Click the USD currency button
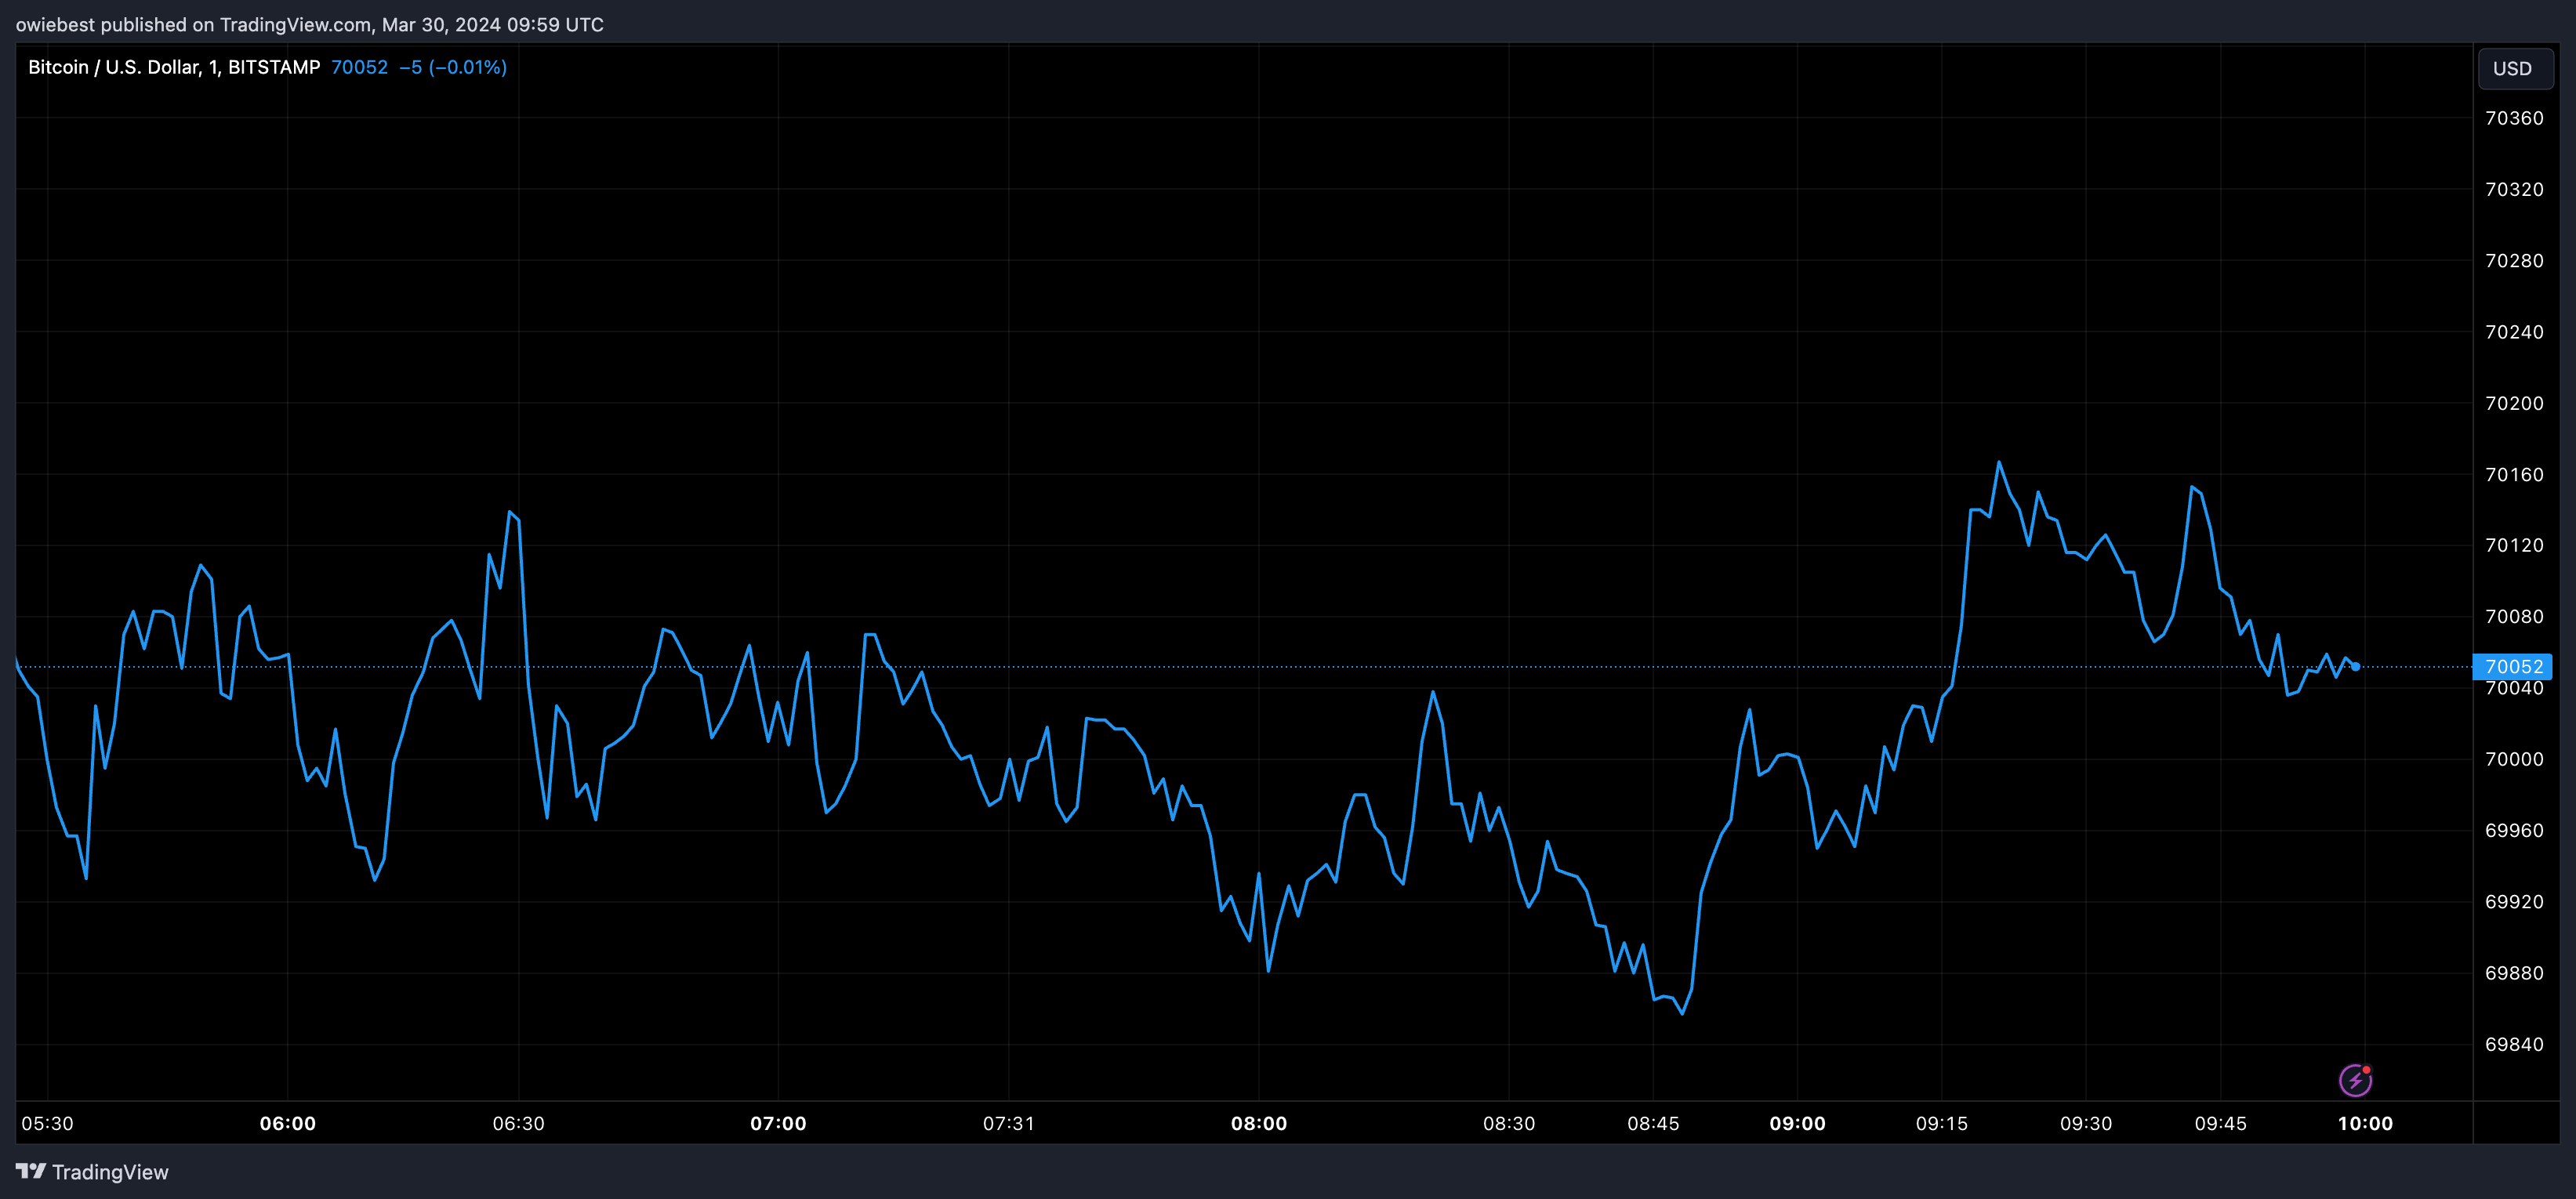Screen dimensions: 2576x1199 [x=2515, y=68]
